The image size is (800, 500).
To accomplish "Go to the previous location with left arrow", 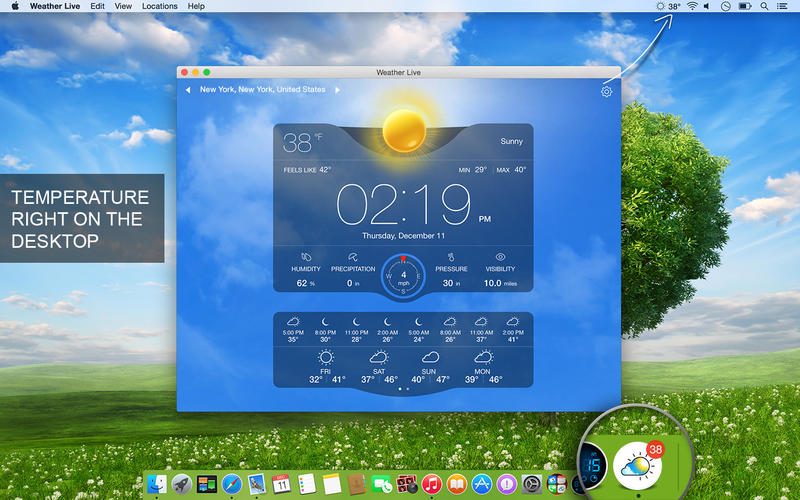I will [187, 90].
